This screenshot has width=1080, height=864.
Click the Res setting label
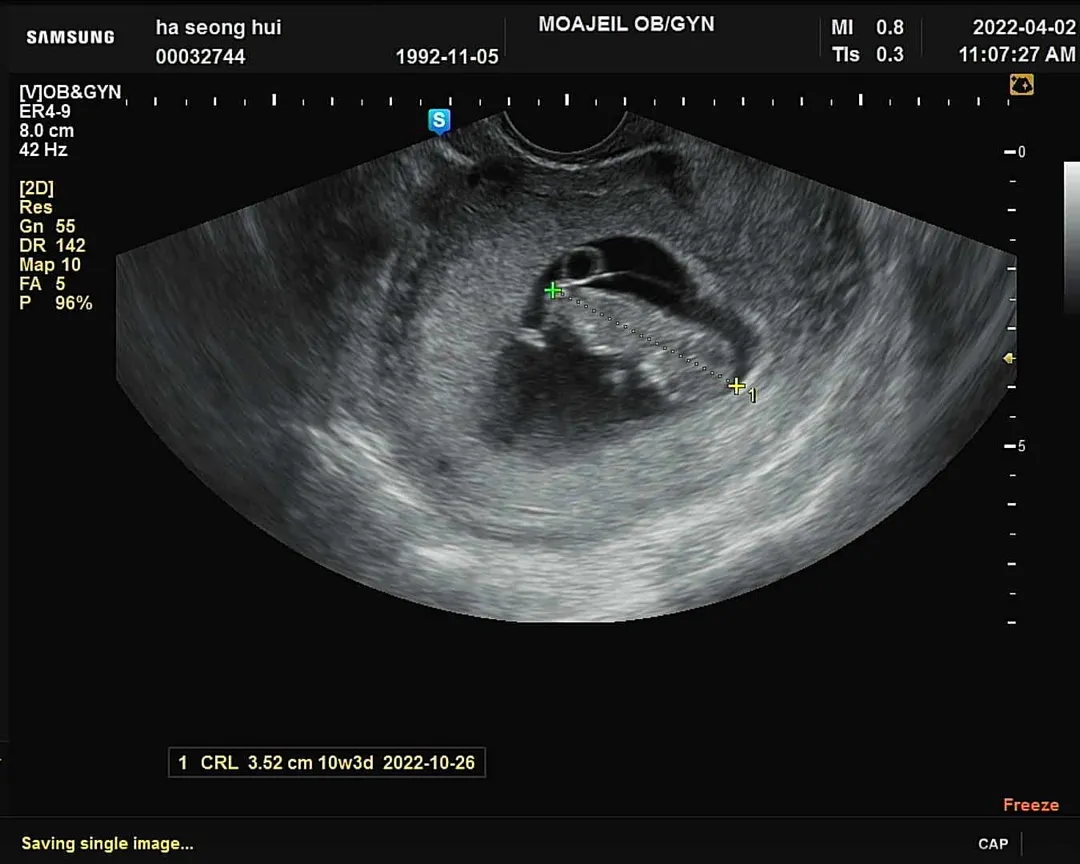(x=36, y=207)
